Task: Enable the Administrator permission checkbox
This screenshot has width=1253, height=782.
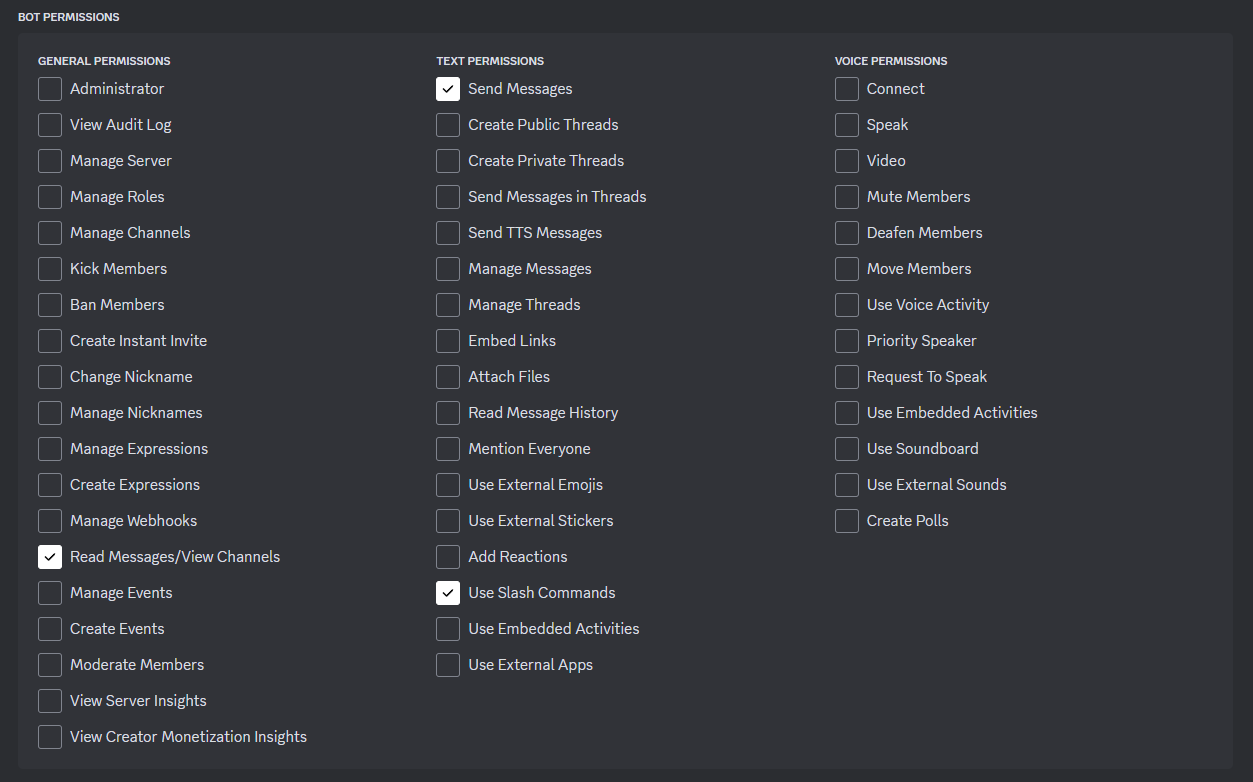Action: click(50, 89)
